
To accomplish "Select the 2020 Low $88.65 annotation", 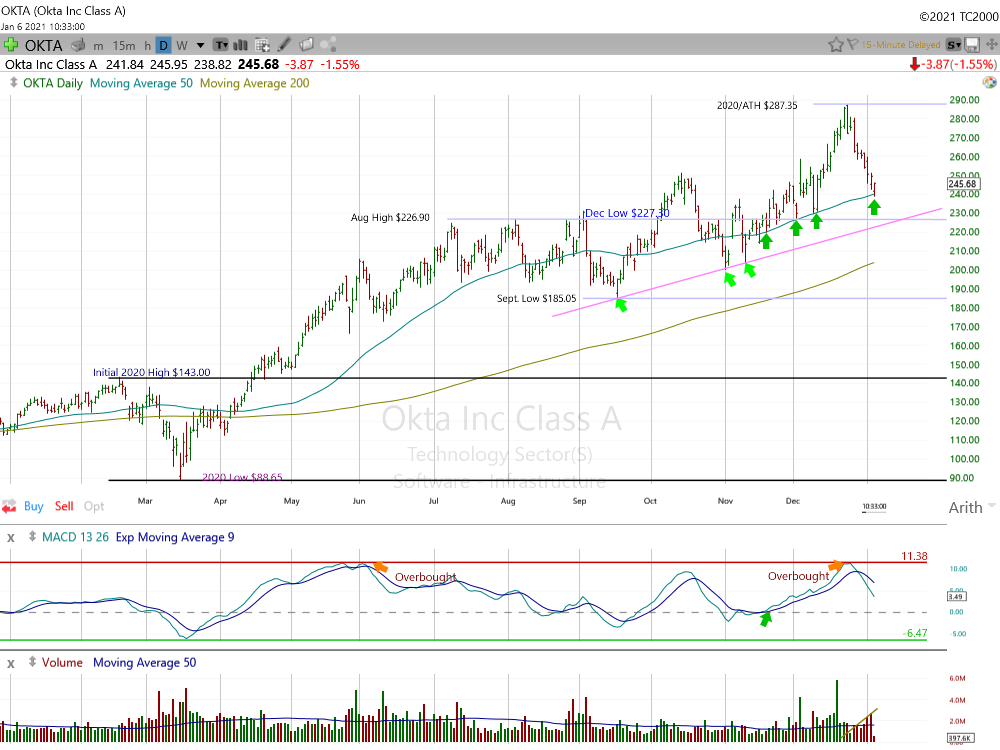I will (242, 477).
